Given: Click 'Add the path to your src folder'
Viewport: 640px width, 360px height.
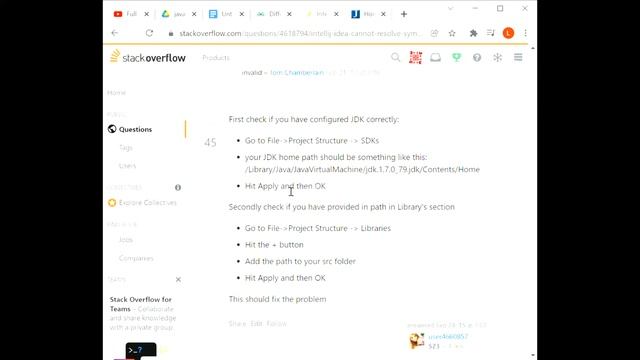Looking at the screenshot, I should [300, 261].
